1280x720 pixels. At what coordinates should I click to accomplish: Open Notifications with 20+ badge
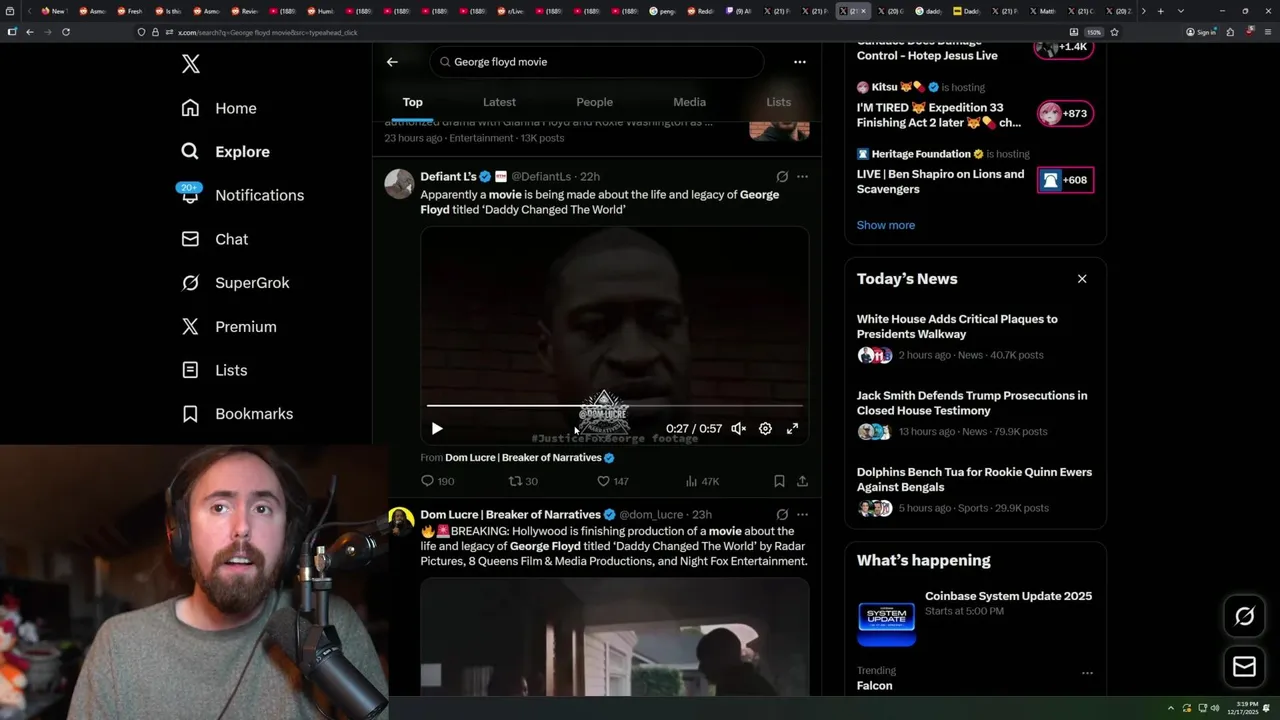point(242,195)
